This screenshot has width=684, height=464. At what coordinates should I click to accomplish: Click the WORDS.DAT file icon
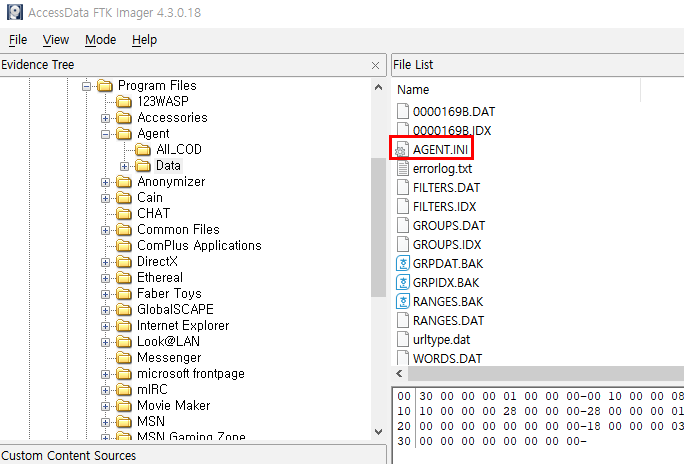click(x=403, y=358)
